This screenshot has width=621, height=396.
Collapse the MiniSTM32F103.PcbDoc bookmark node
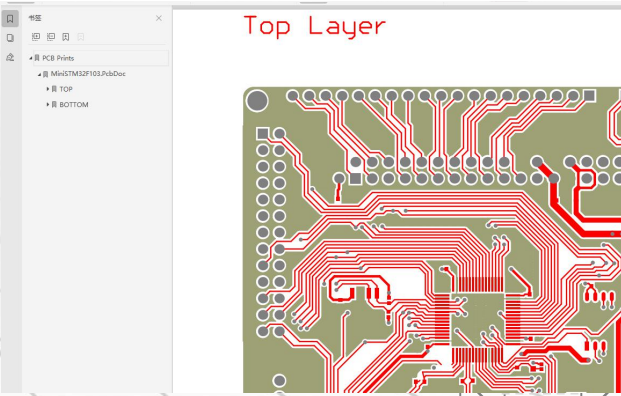(x=39, y=74)
